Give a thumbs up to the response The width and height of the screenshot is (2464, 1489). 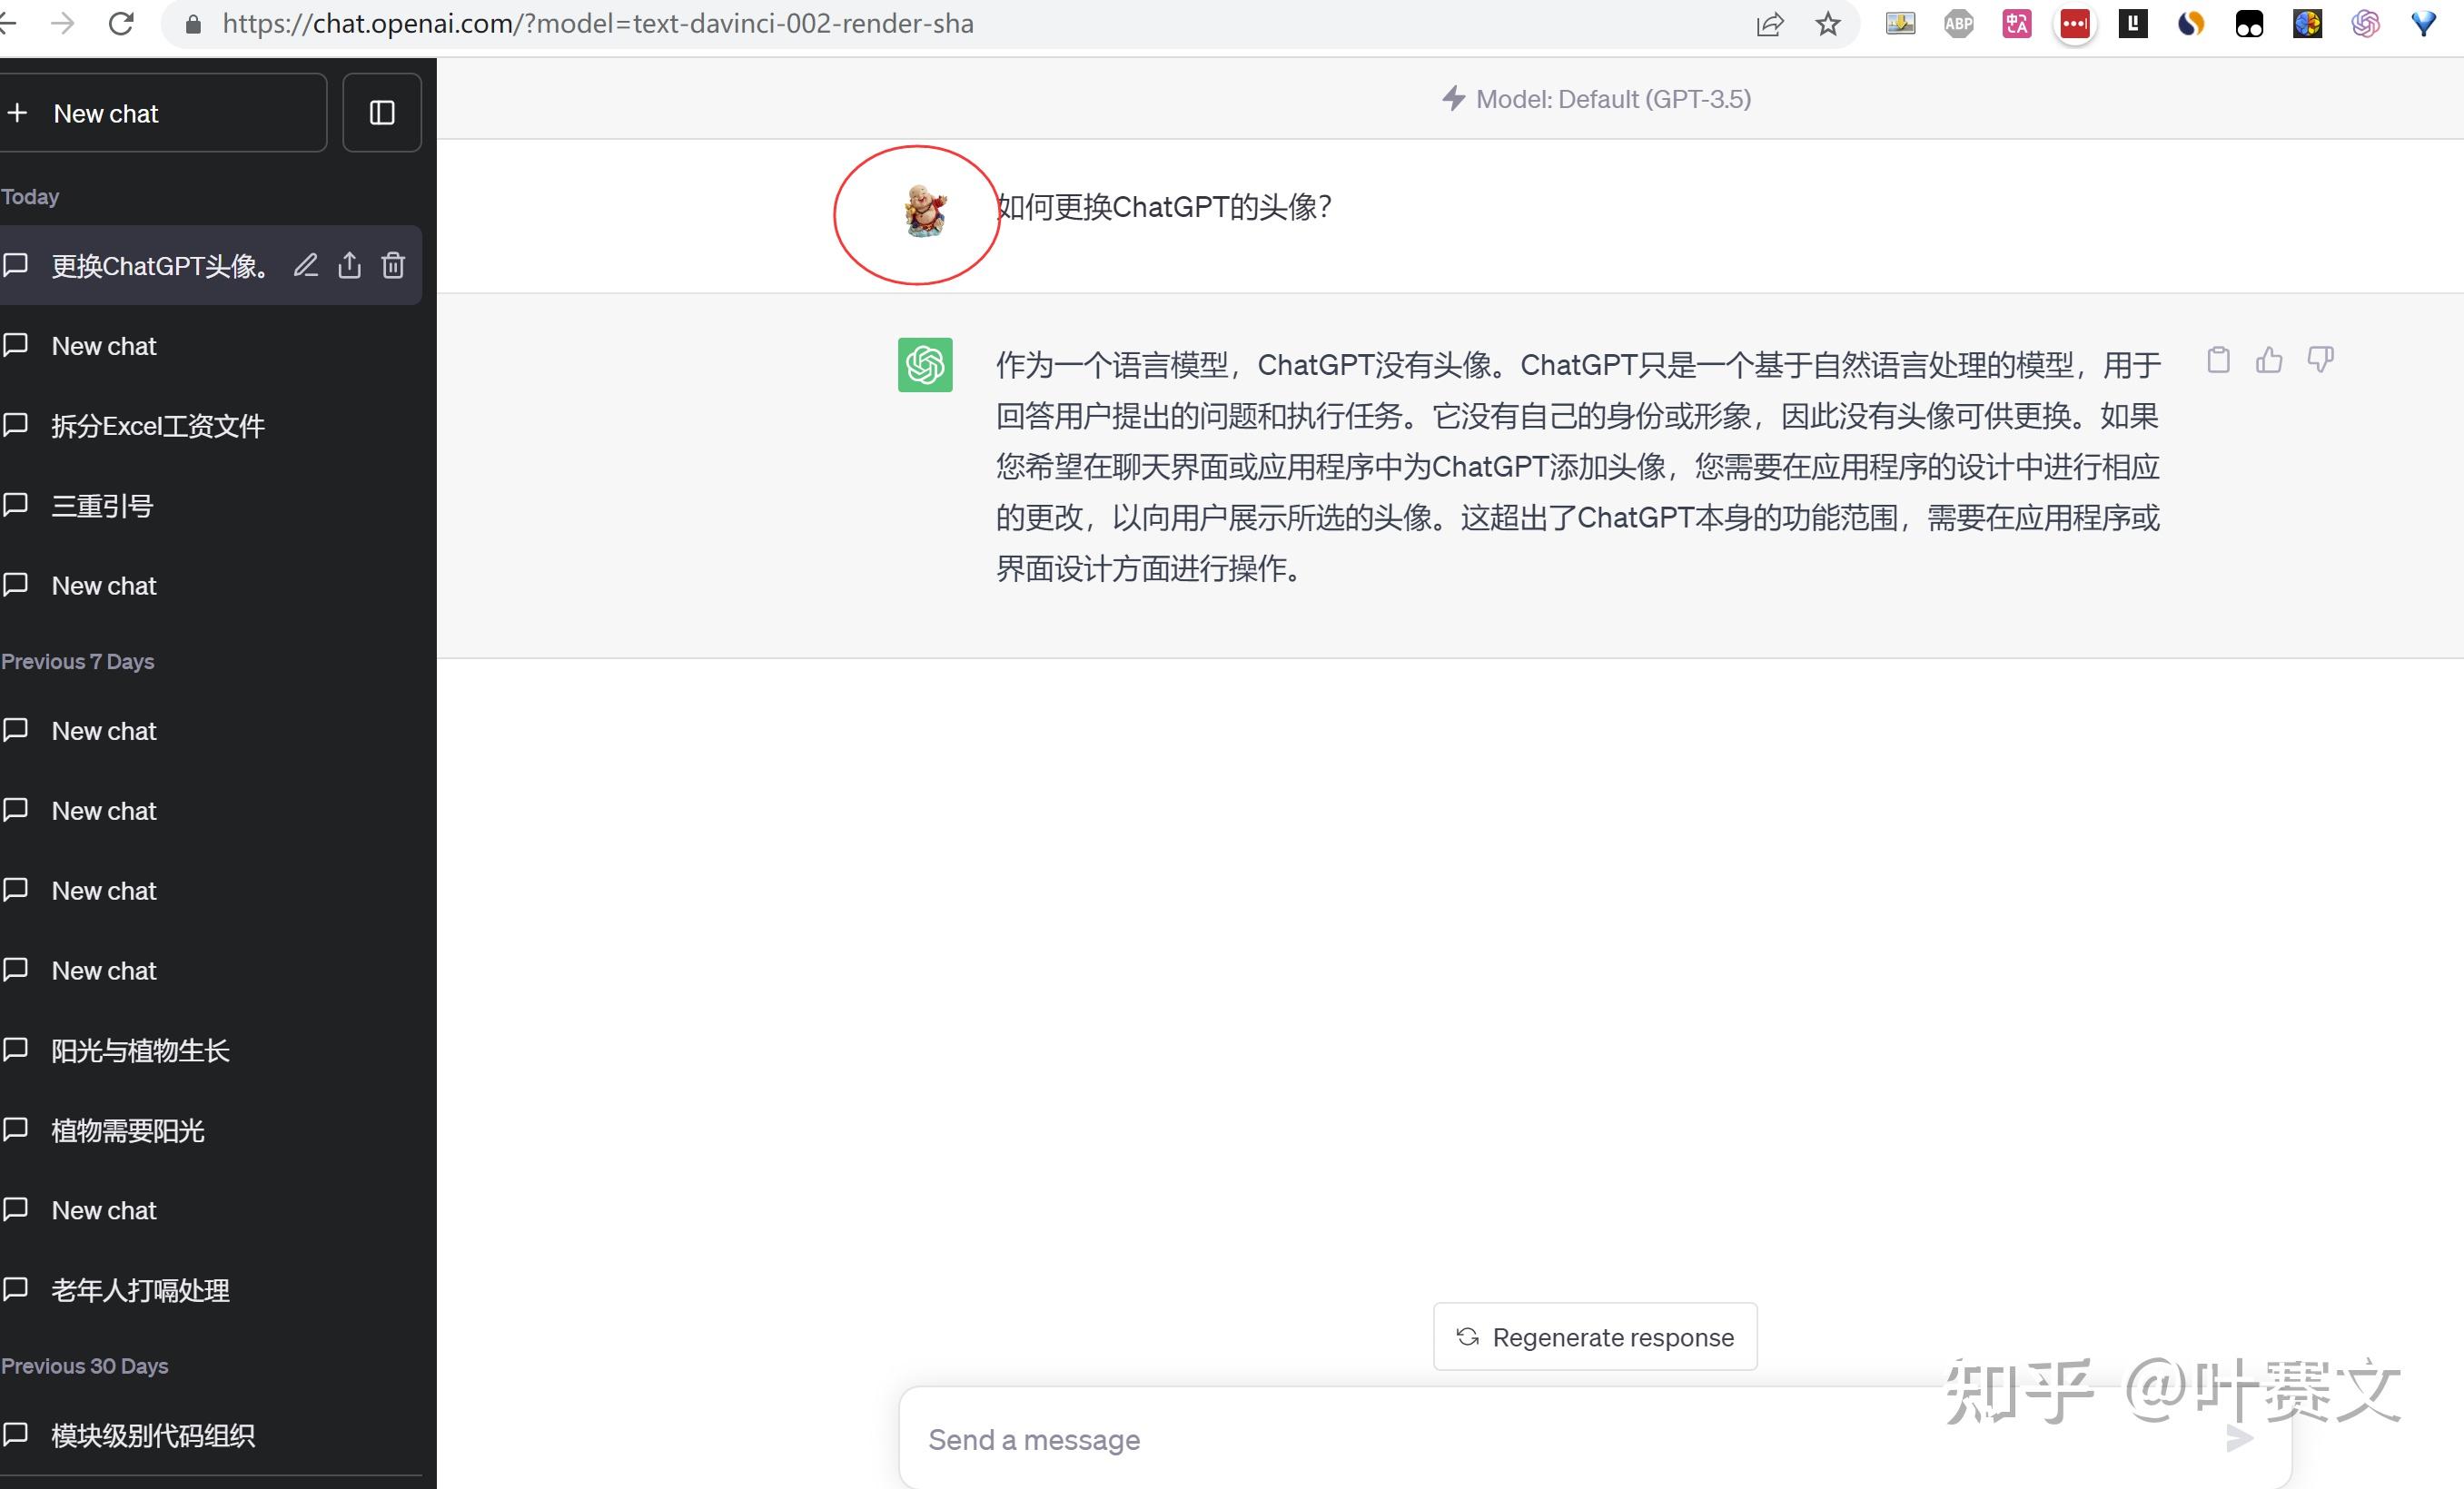(2270, 360)
